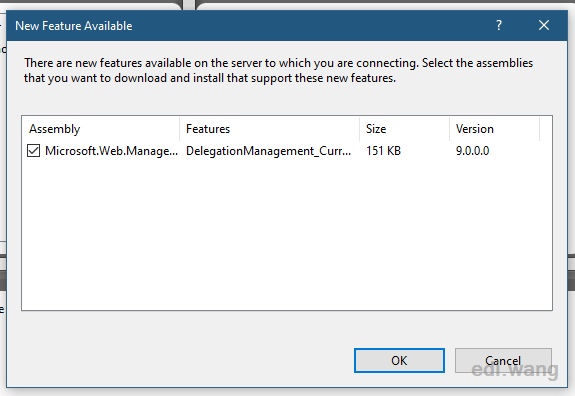Viewport: 575px width, 396px height.
Task: Click the New Feature Available title text
Action: click(x=74, y=26)
